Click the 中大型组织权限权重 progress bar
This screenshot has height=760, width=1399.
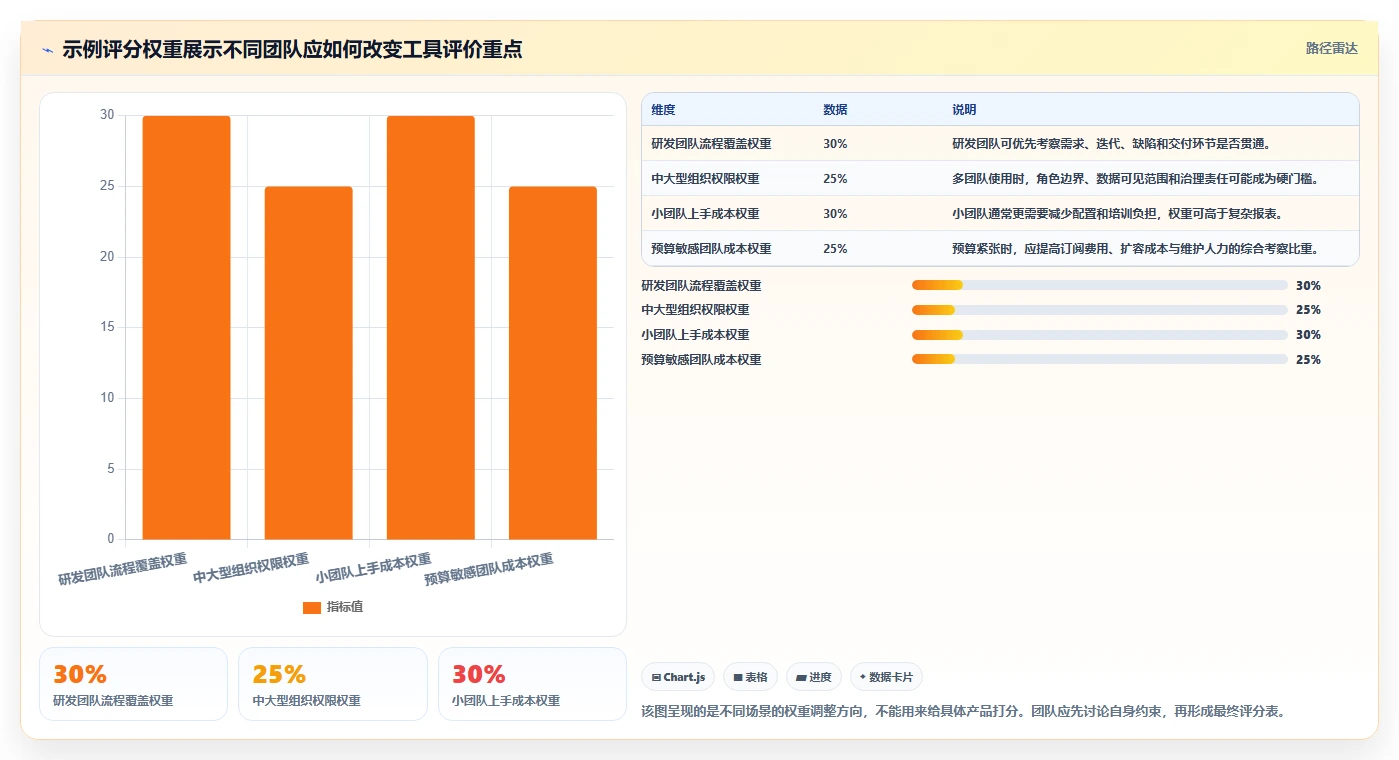coord(1099,310)
